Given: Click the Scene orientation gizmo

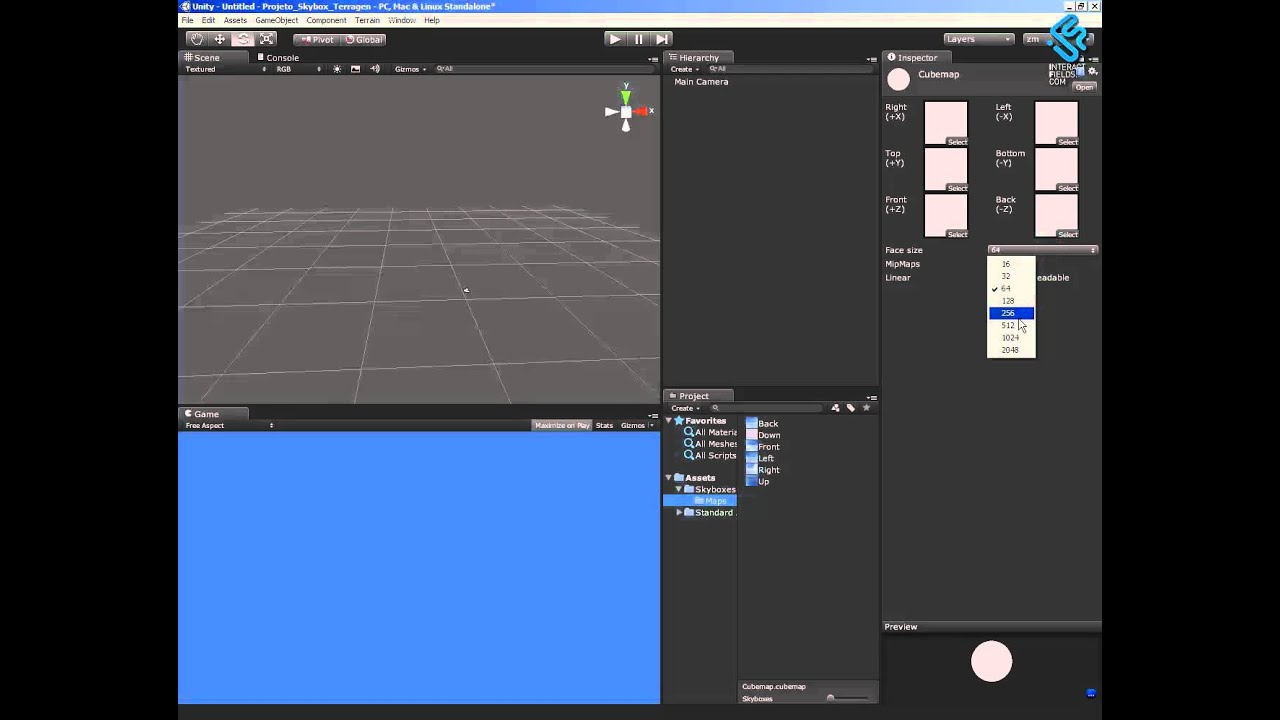Looking at the screenshot, I should 626,109.
